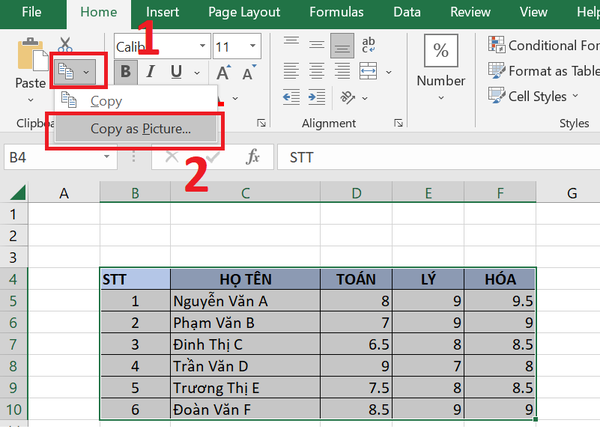This screenshot has height=429, width=600.
Task: Expand Orientation options arrow
Action: pyautogui.click(x=365, y=98)
